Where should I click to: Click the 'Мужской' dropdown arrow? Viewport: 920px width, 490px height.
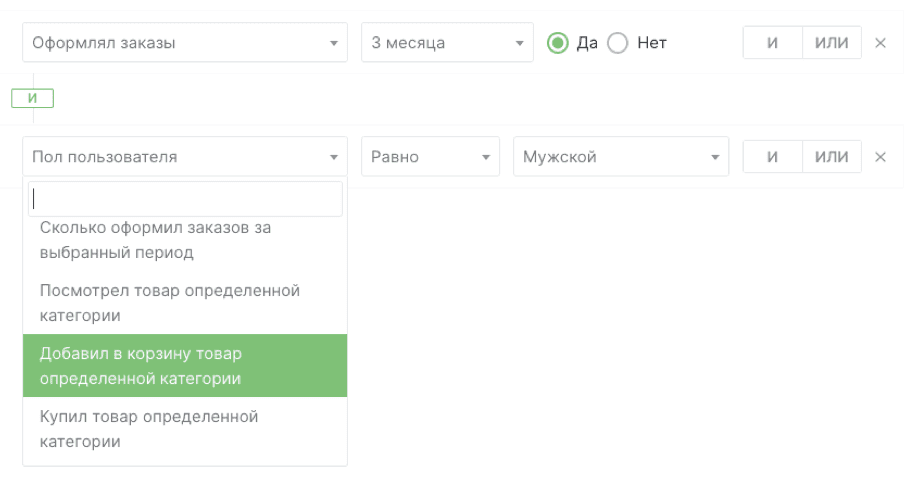coord(715,157)
